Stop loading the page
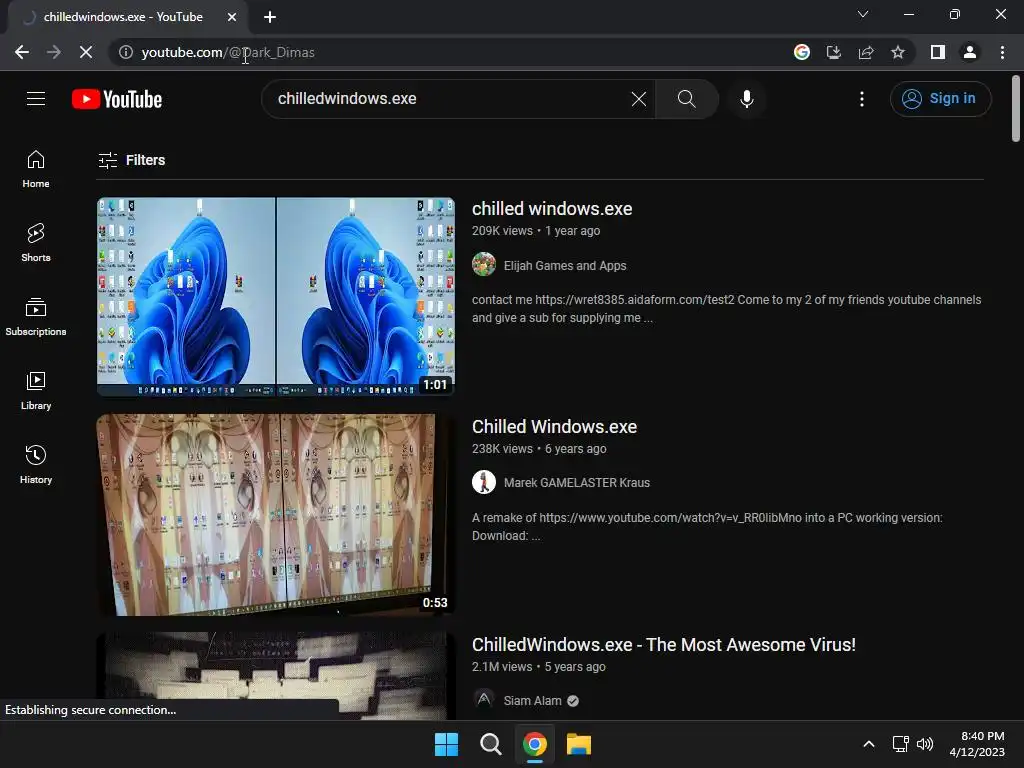1024x768 pixels. (86, 52)
